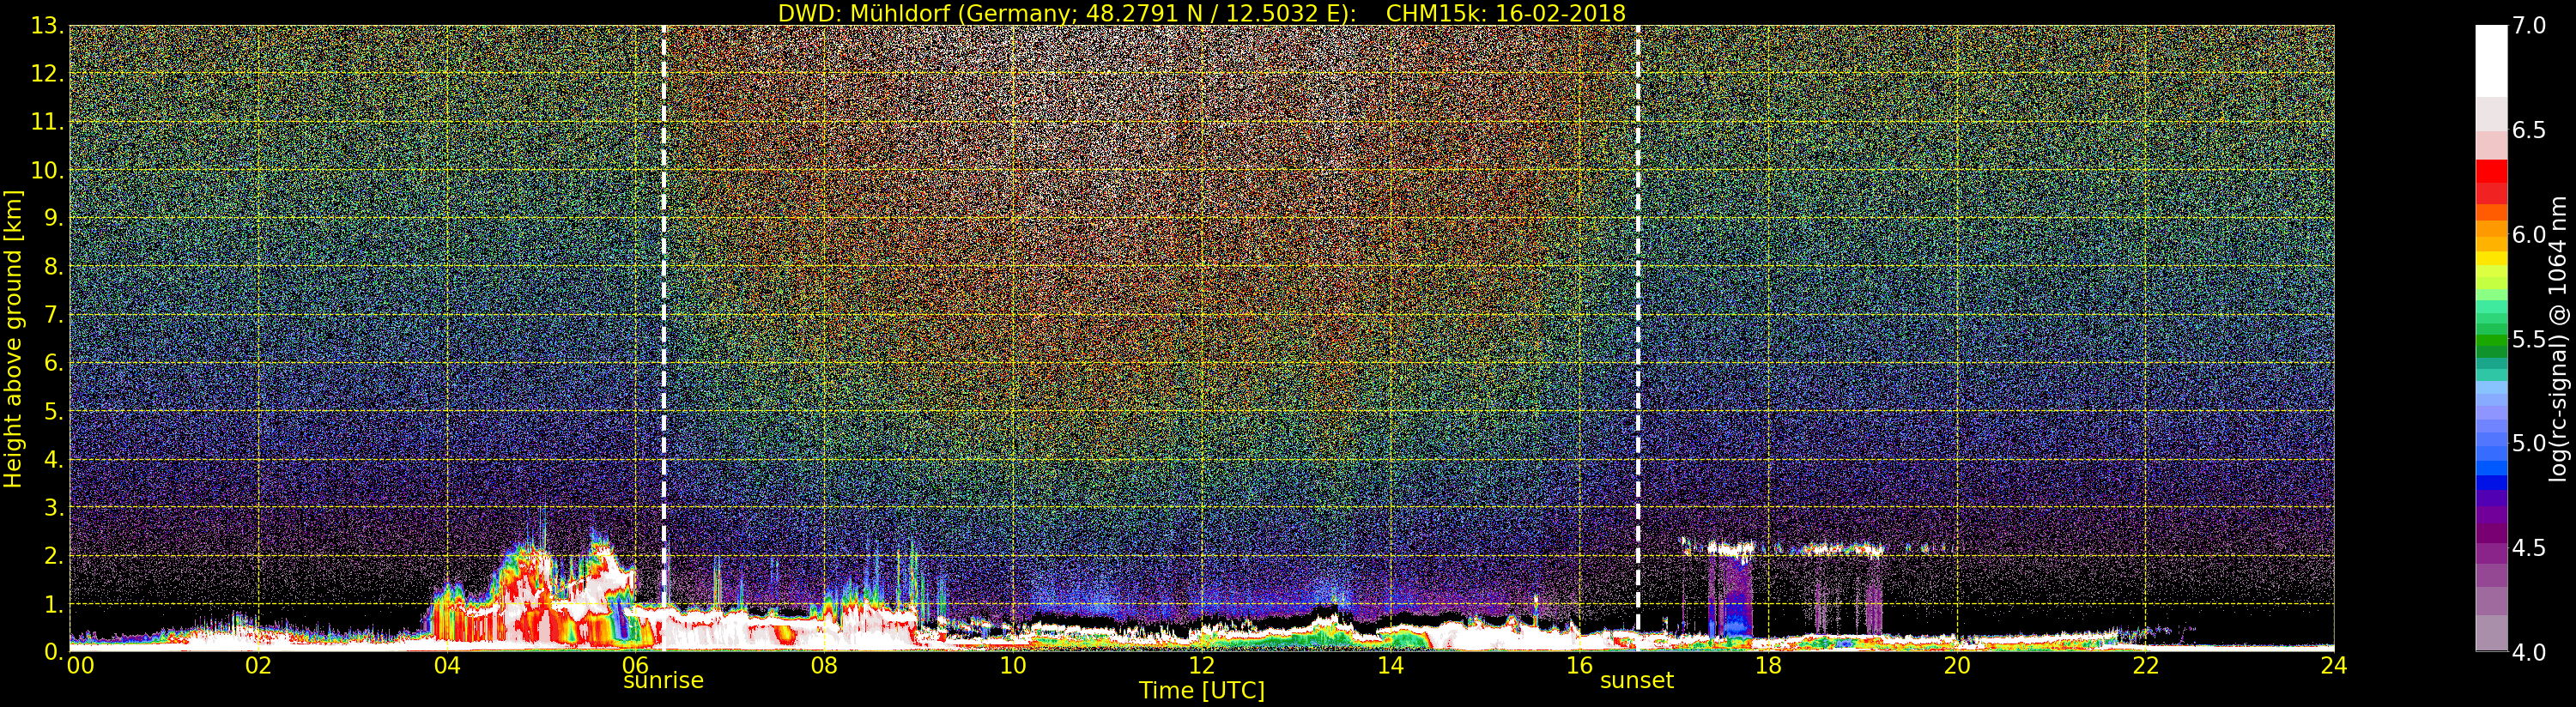2576x707 pixels.
Task: Select the "log(rc-signal) @ 1064 nm" colorbar label
Action: [x=2558, y=339]
